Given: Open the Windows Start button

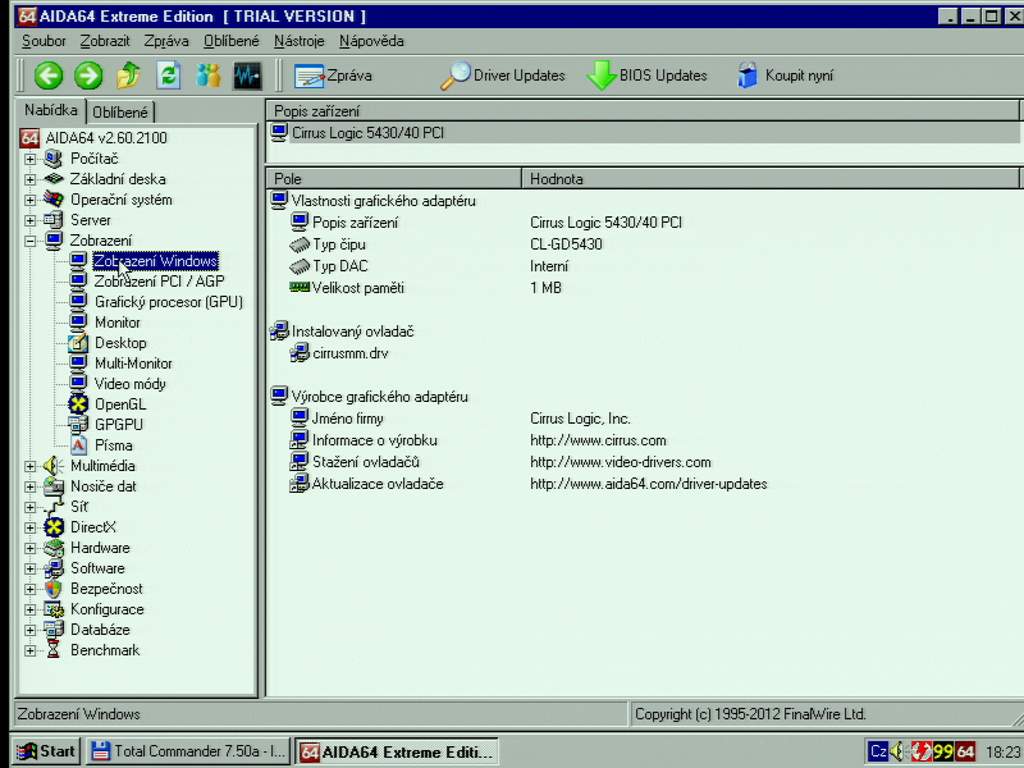Looking at the screenshot, I should pyautogui.click(x=46, y=752).
